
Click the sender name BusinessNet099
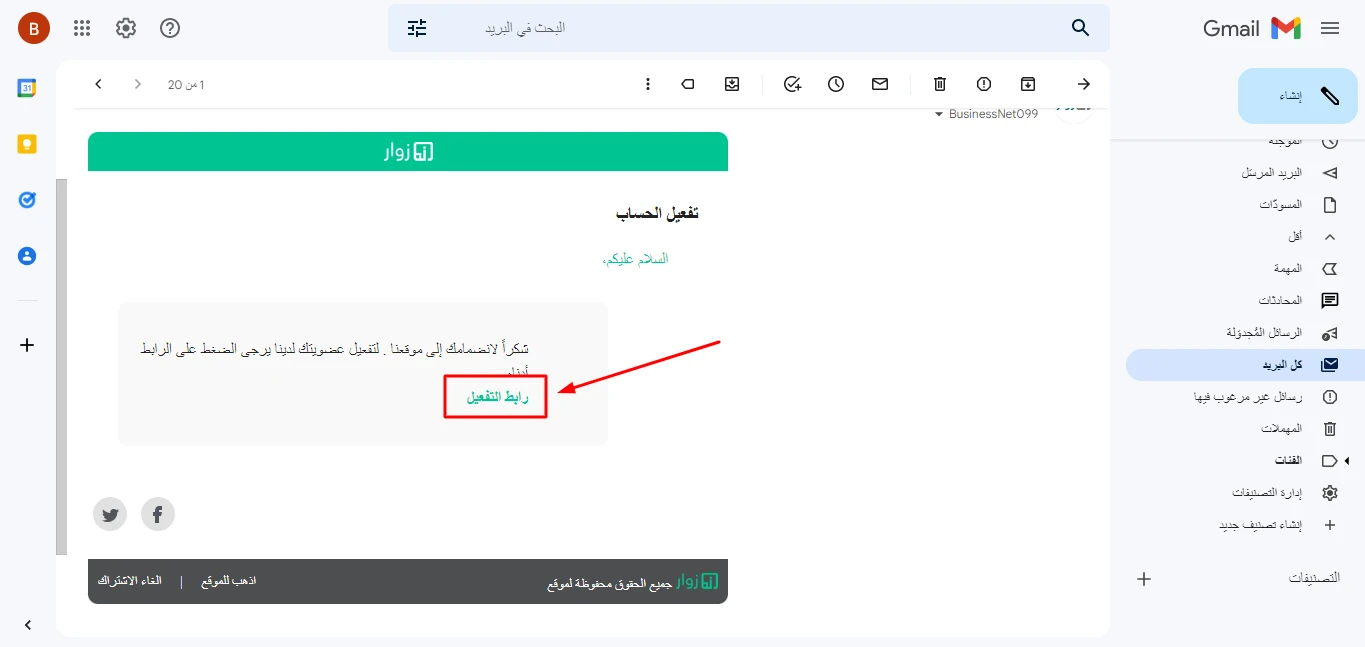click(993, 114)
